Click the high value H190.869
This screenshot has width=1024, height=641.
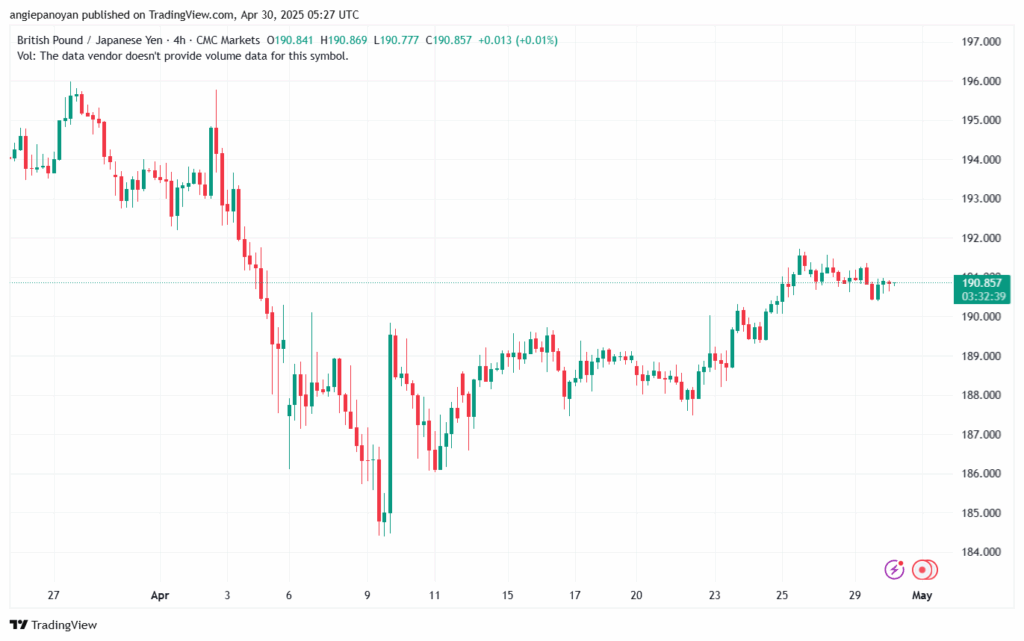pos(344,40)
